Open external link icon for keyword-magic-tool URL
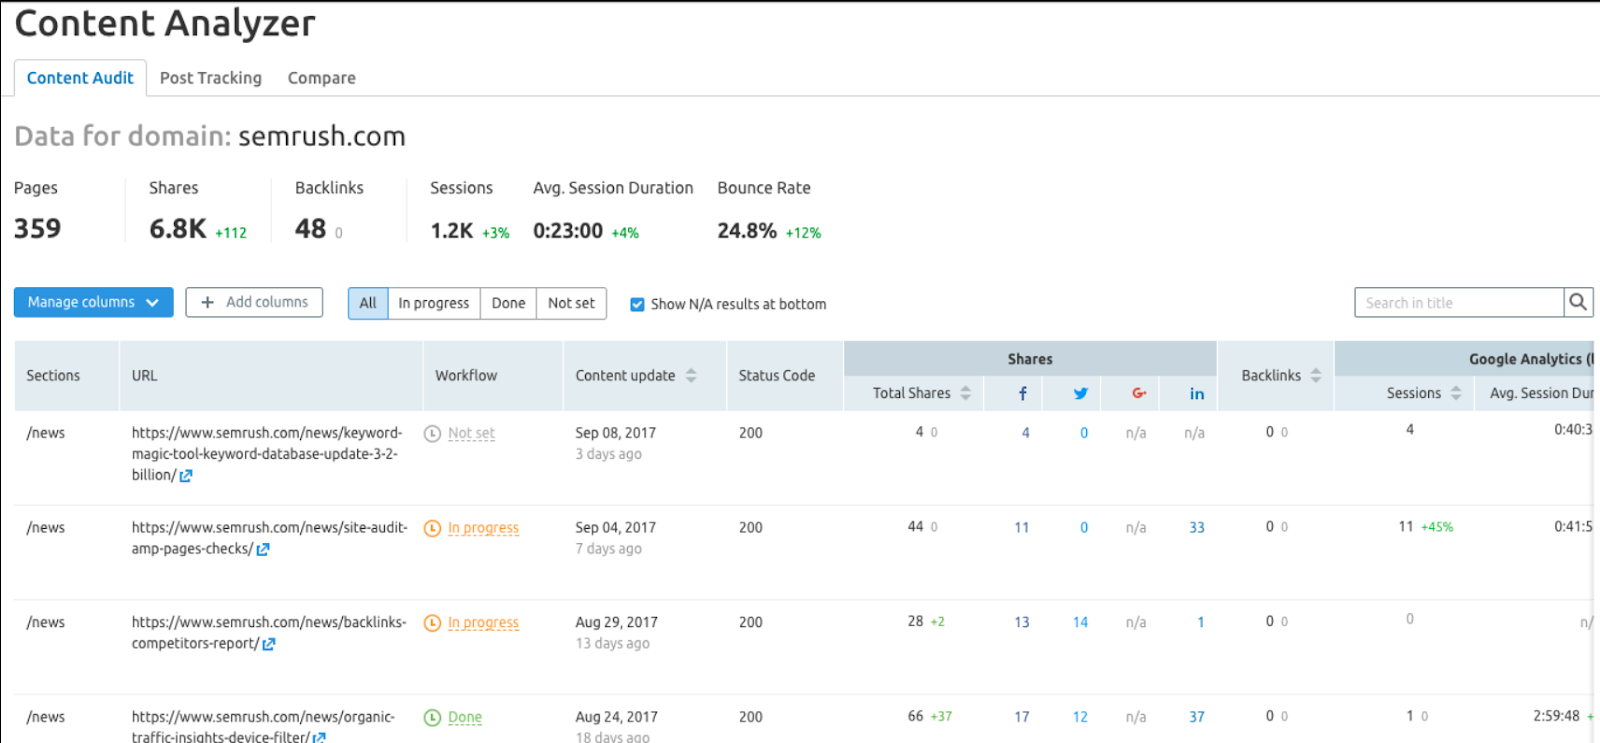 (x=186, y=476)
